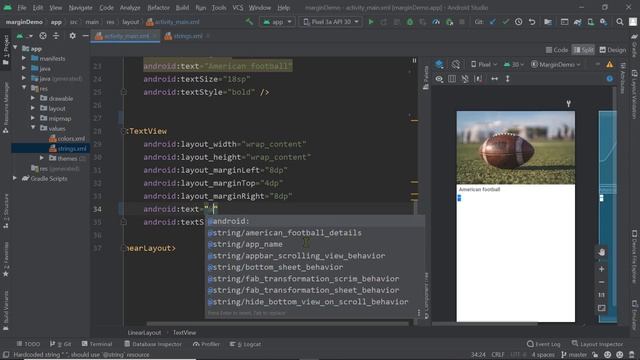Toggle the Project tool window side tab
Viewport: 640px width, 360px height.
pyautogui.click(x=6, y=50)
